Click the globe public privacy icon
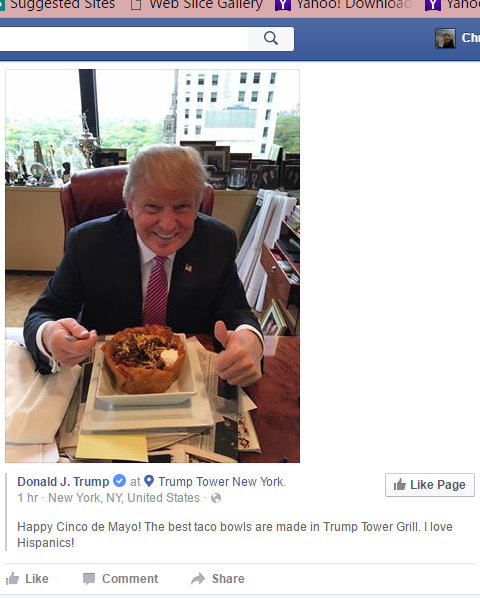The image size is (480, 598). point(216,498)
